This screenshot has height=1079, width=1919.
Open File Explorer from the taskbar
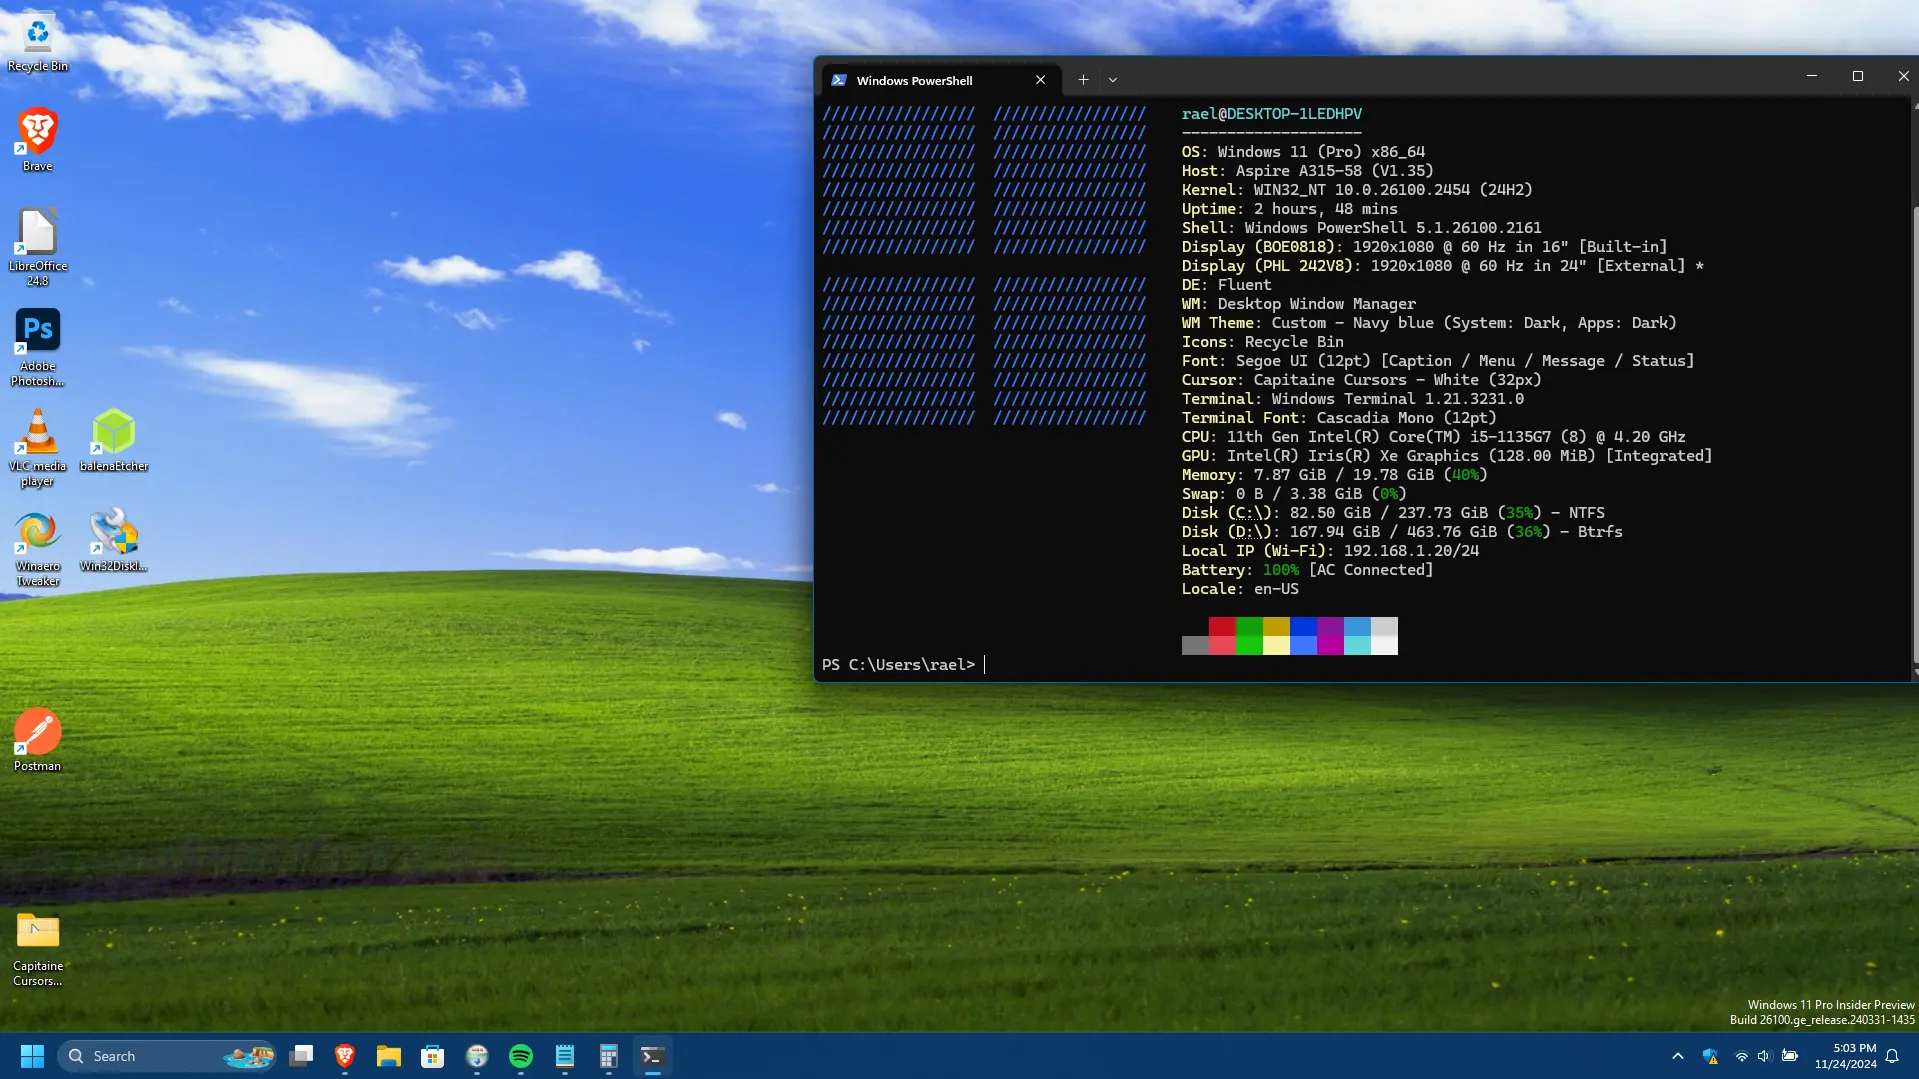pos(389,1056)
